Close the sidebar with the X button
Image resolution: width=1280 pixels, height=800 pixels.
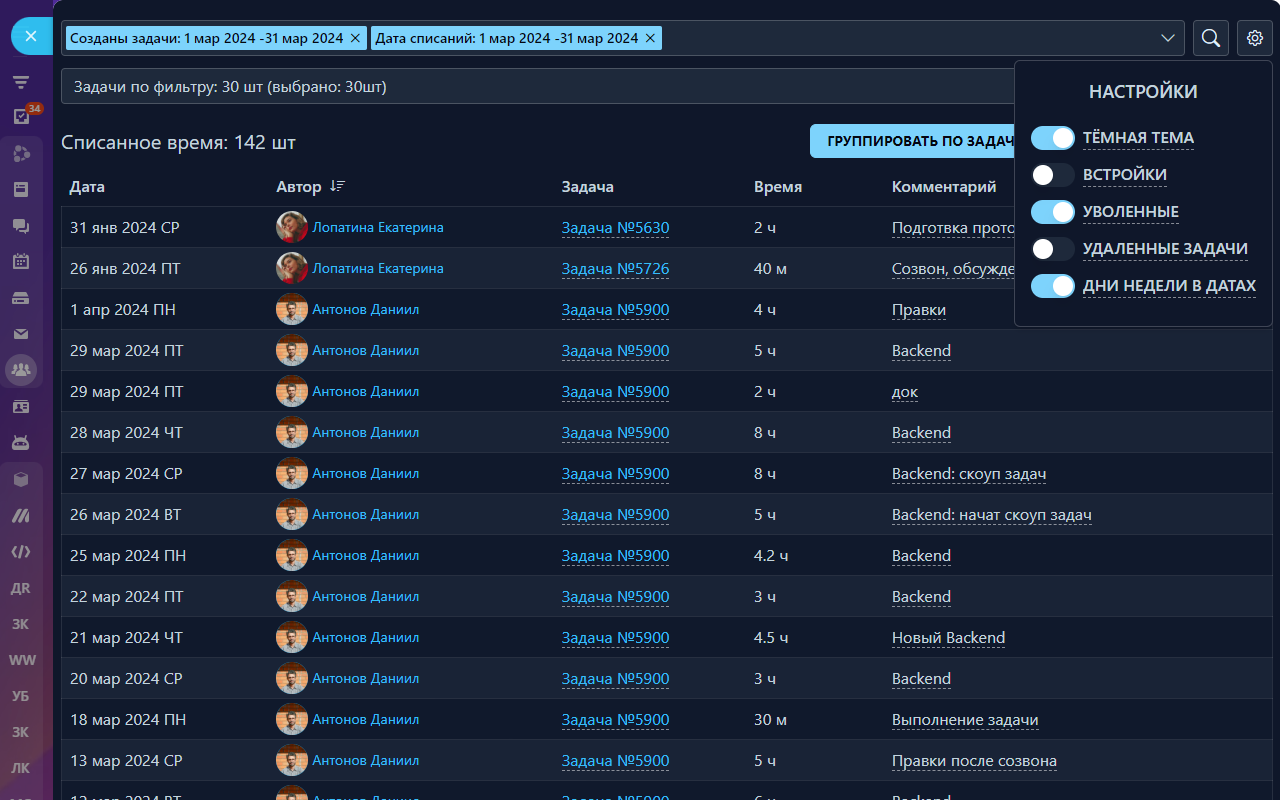pyautogui.click(x=31, y=36)
